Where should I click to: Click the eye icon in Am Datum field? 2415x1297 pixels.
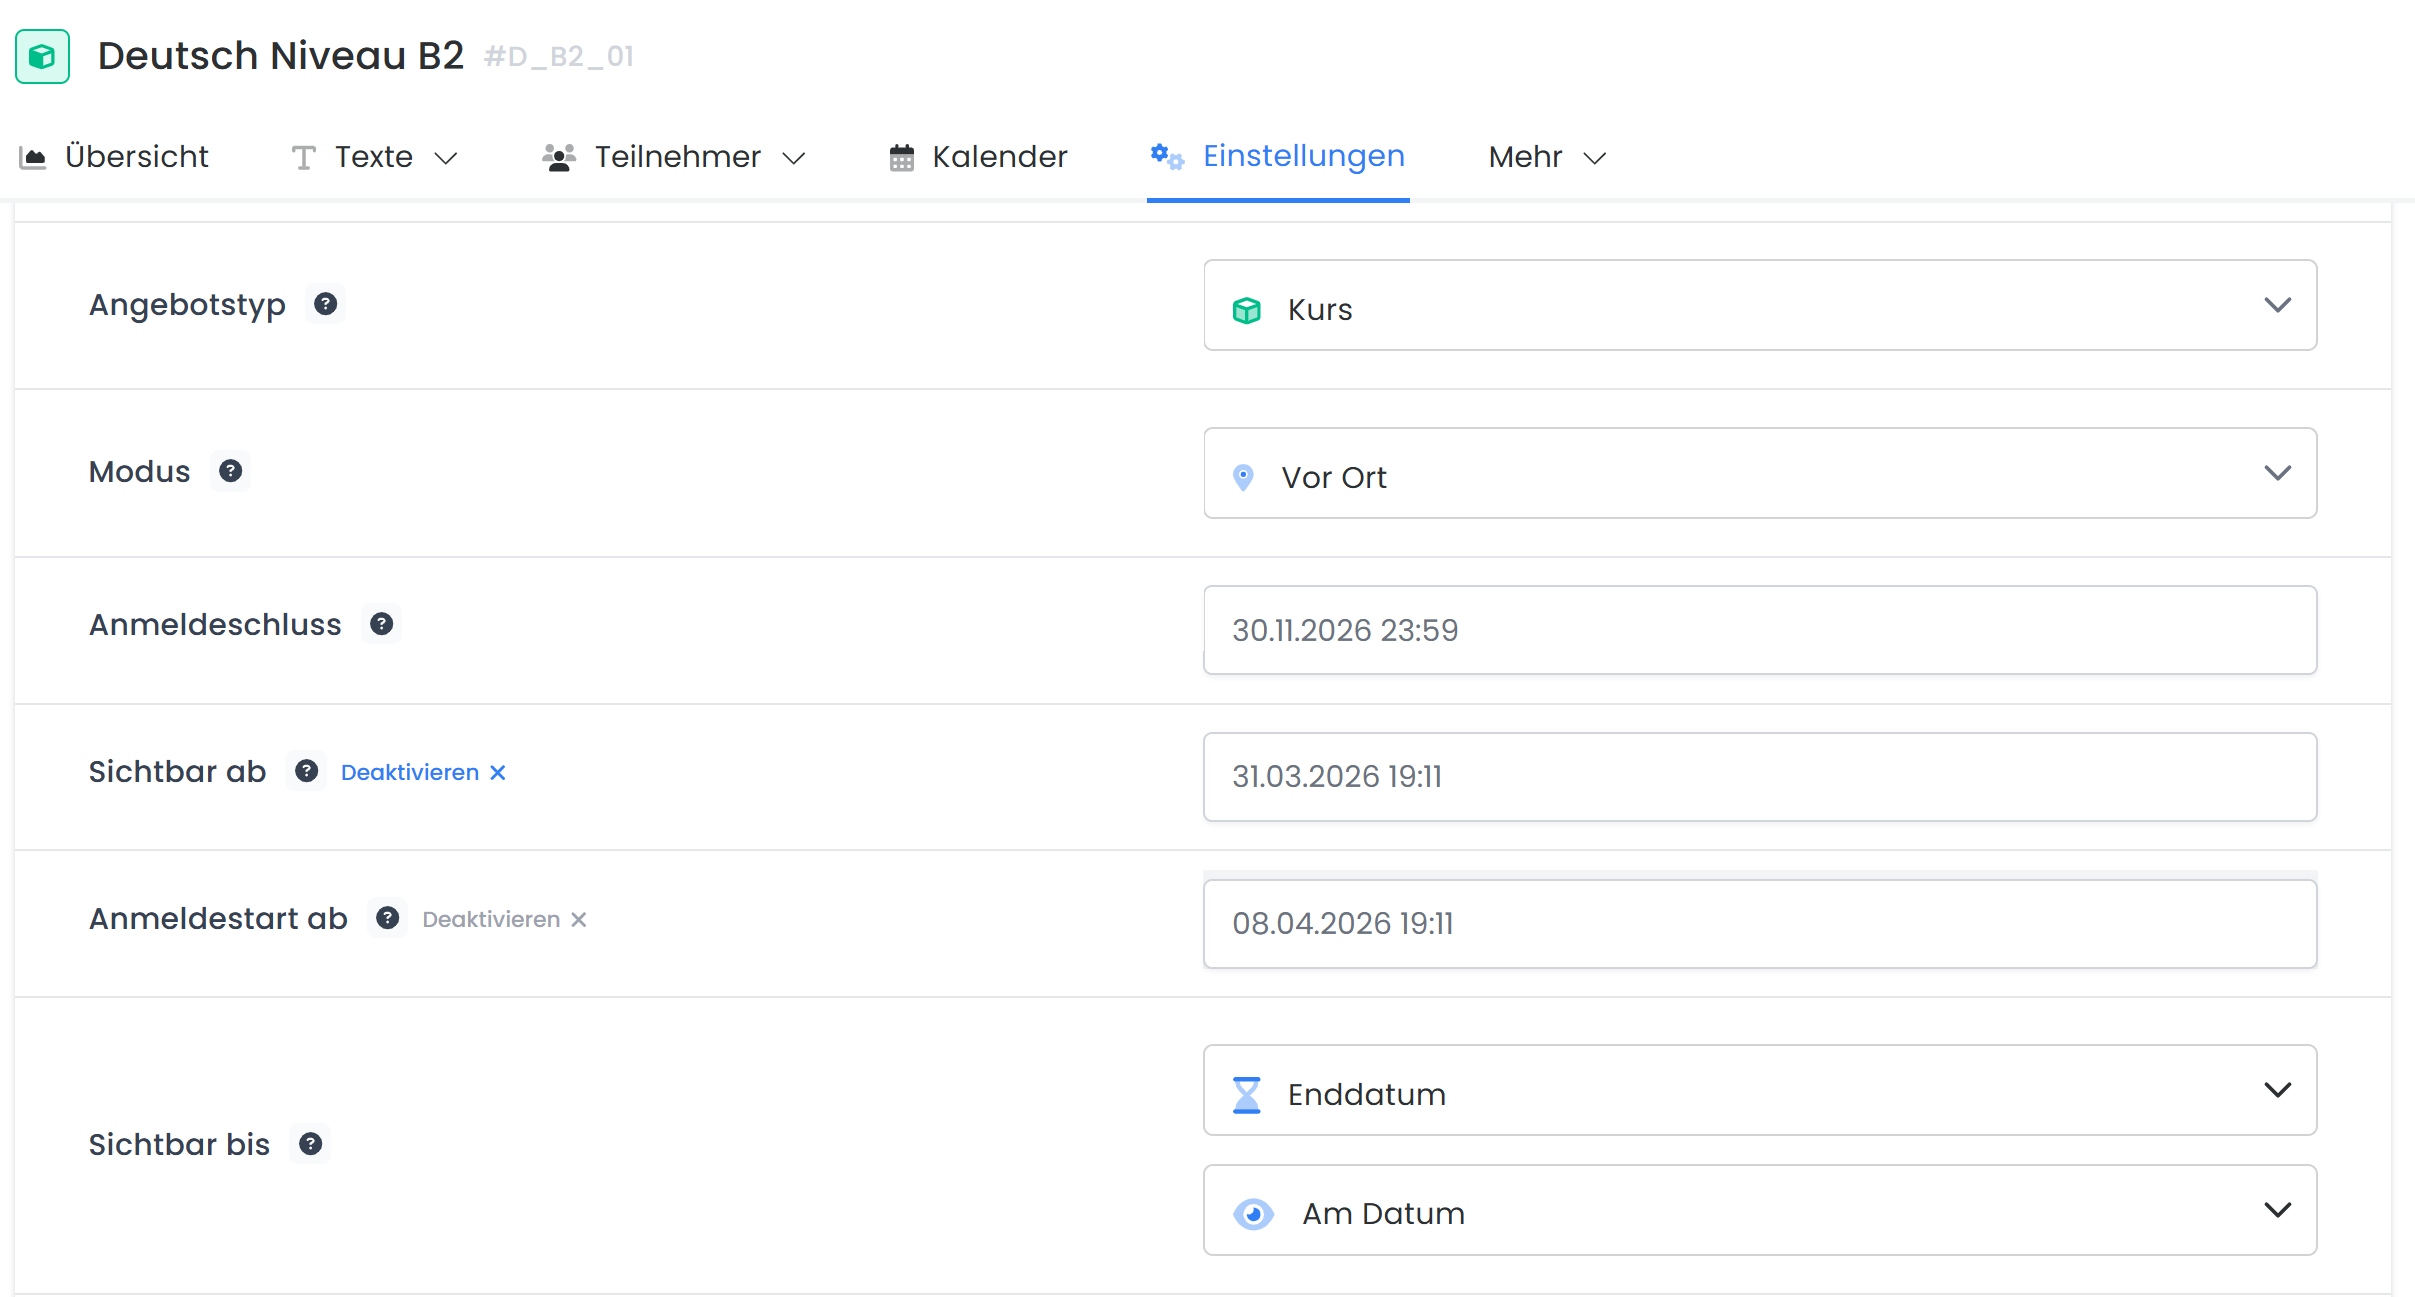[1252, 1213]
